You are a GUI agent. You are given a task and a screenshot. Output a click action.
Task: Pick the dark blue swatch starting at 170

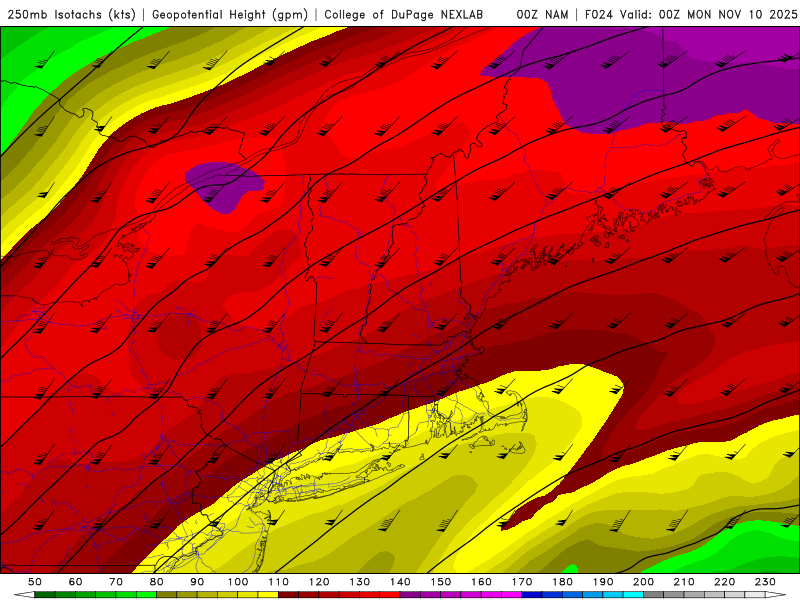[x=532, y=595]
